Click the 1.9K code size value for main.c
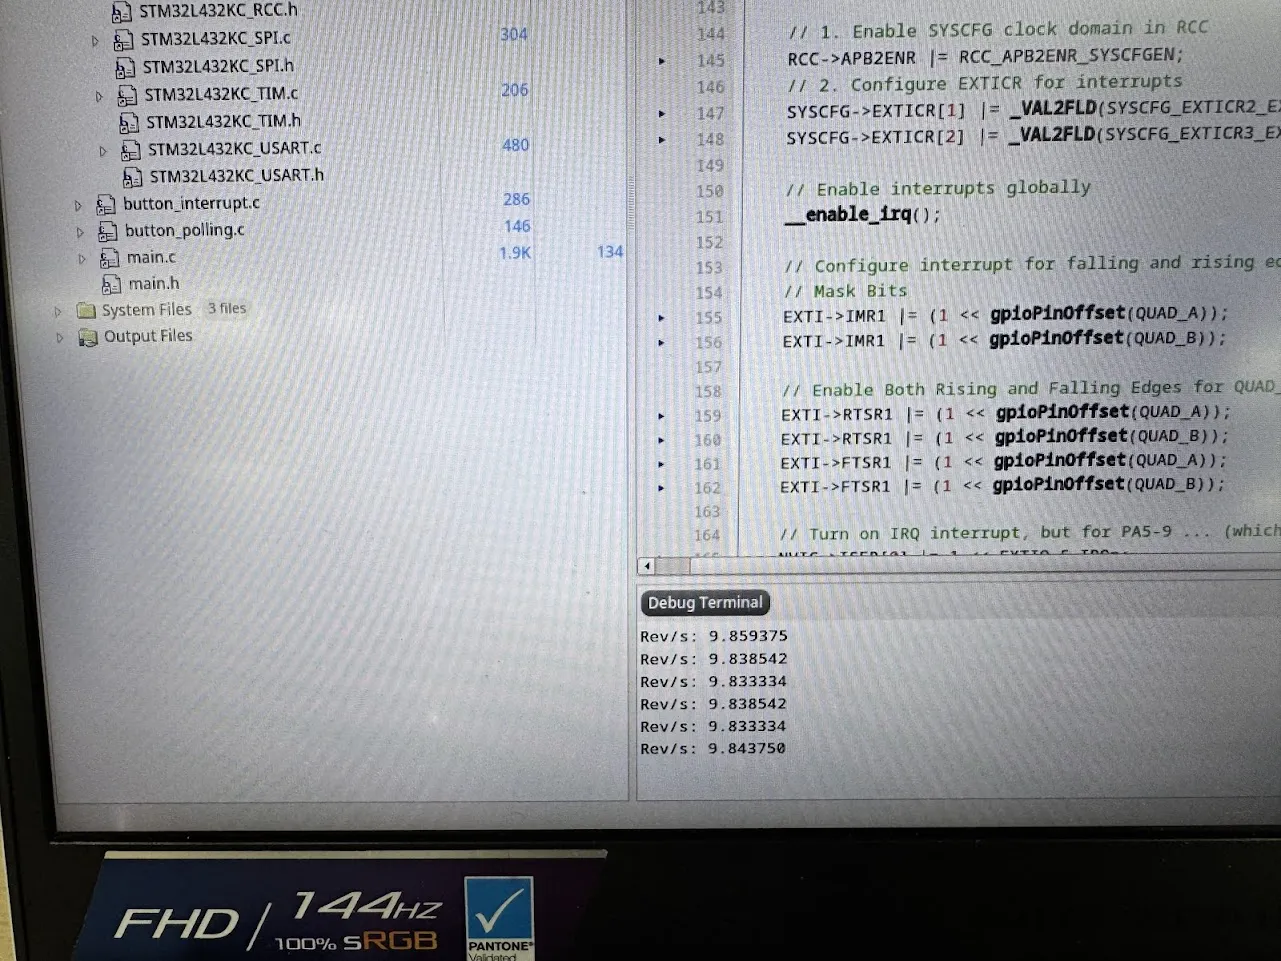Screen dimensions: 1281x961 pyautogui.click(x=516, y=253)
